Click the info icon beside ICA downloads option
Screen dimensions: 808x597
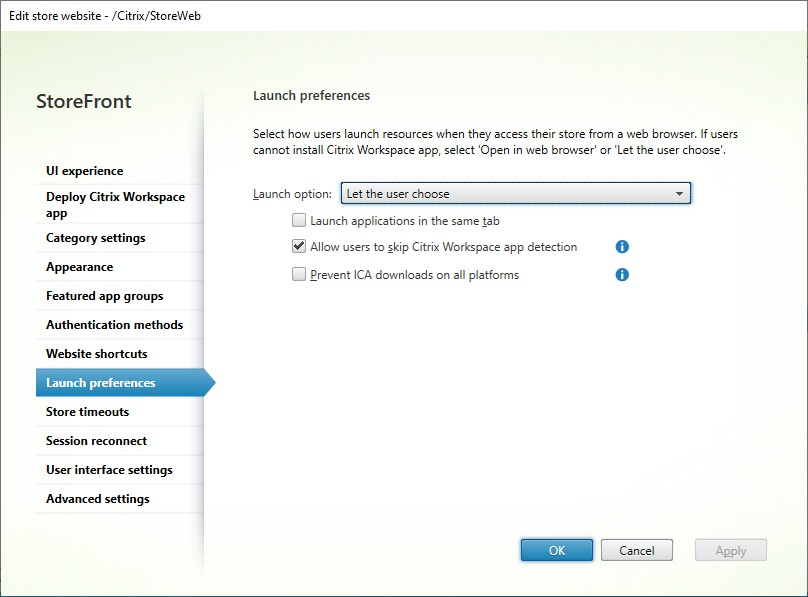coord(621,274)
